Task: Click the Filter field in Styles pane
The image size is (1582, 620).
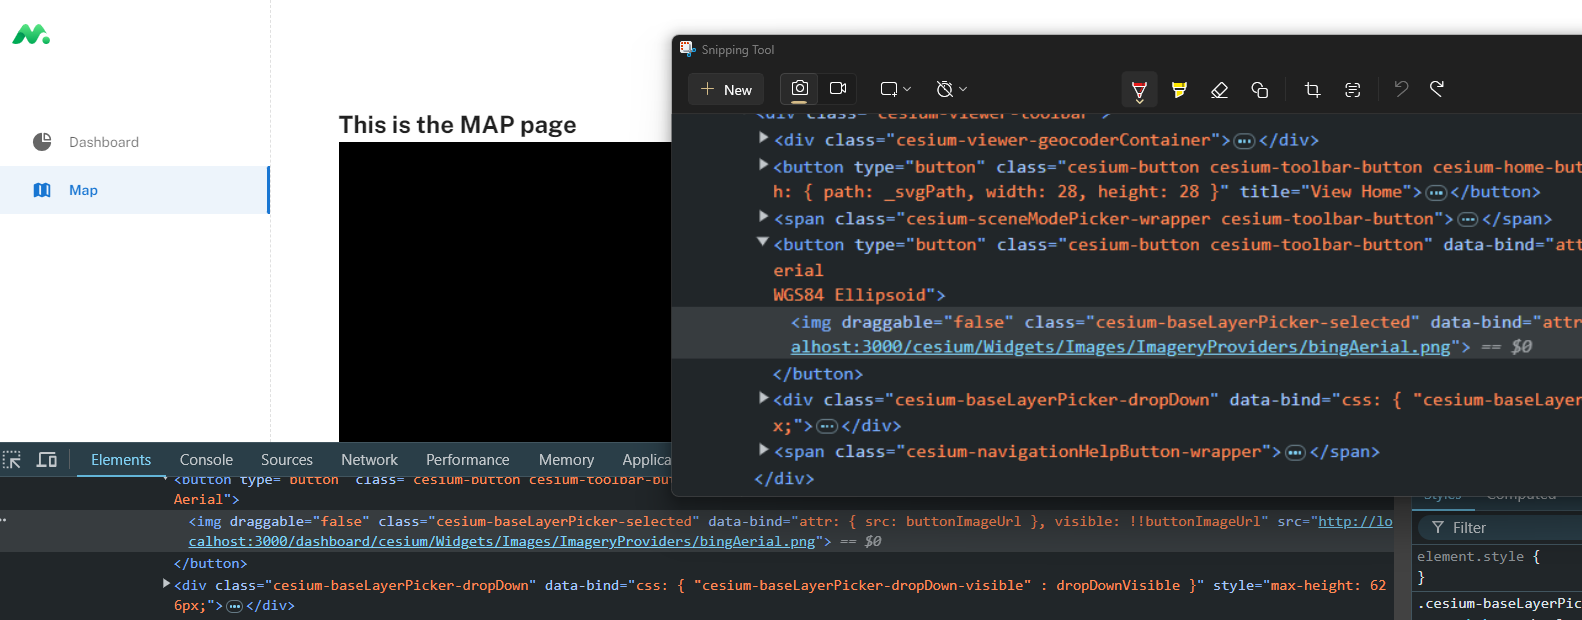Action: click(x=1500, y=527)
